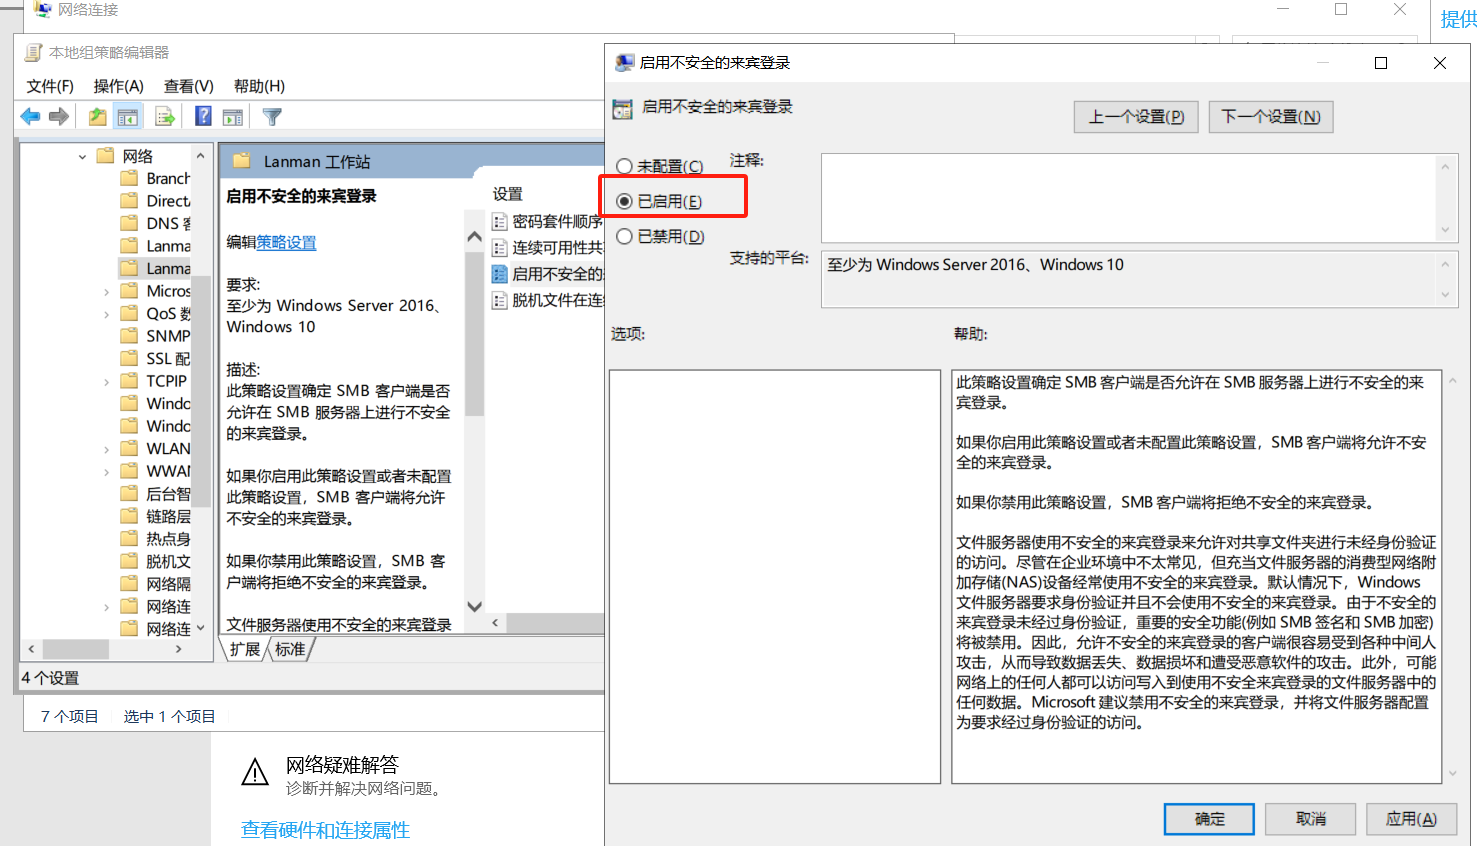The width and height of the screenshot is (1477, 846).
Task: Click the Up One Level folder icon
Action: (97, 117)
